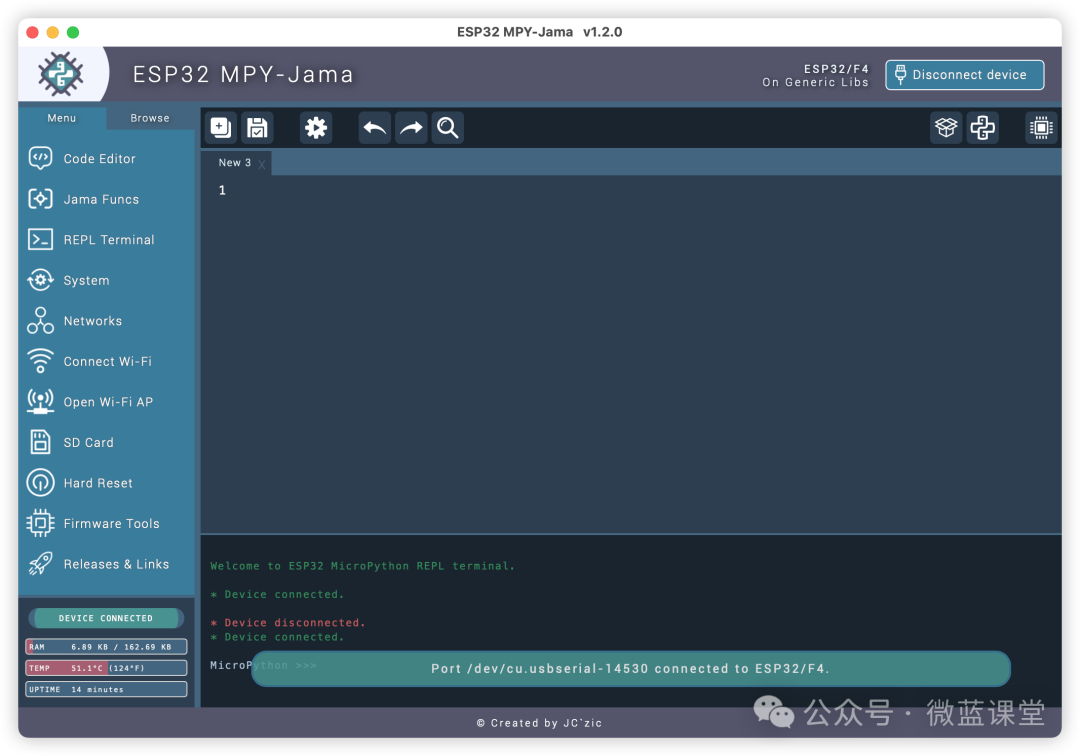This screenshot has height=756, width=1080.
Task: Click the new file icon in toolbar
Action: (x=220, y=127)
